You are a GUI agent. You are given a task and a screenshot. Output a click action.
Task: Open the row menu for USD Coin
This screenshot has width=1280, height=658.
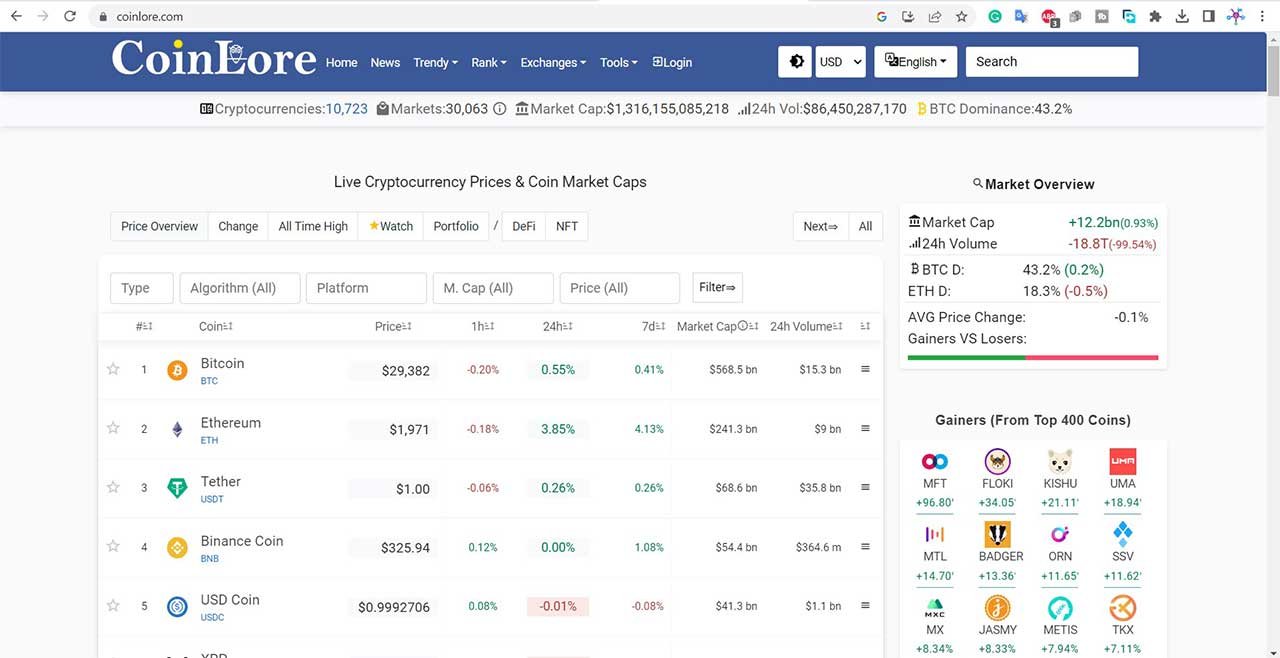point(865,605)
